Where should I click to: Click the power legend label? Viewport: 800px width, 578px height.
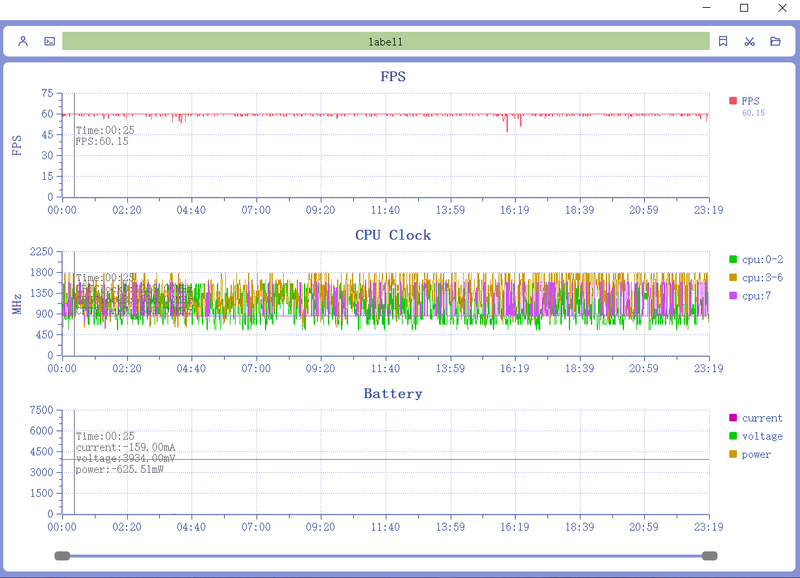[x=756, y=455]
